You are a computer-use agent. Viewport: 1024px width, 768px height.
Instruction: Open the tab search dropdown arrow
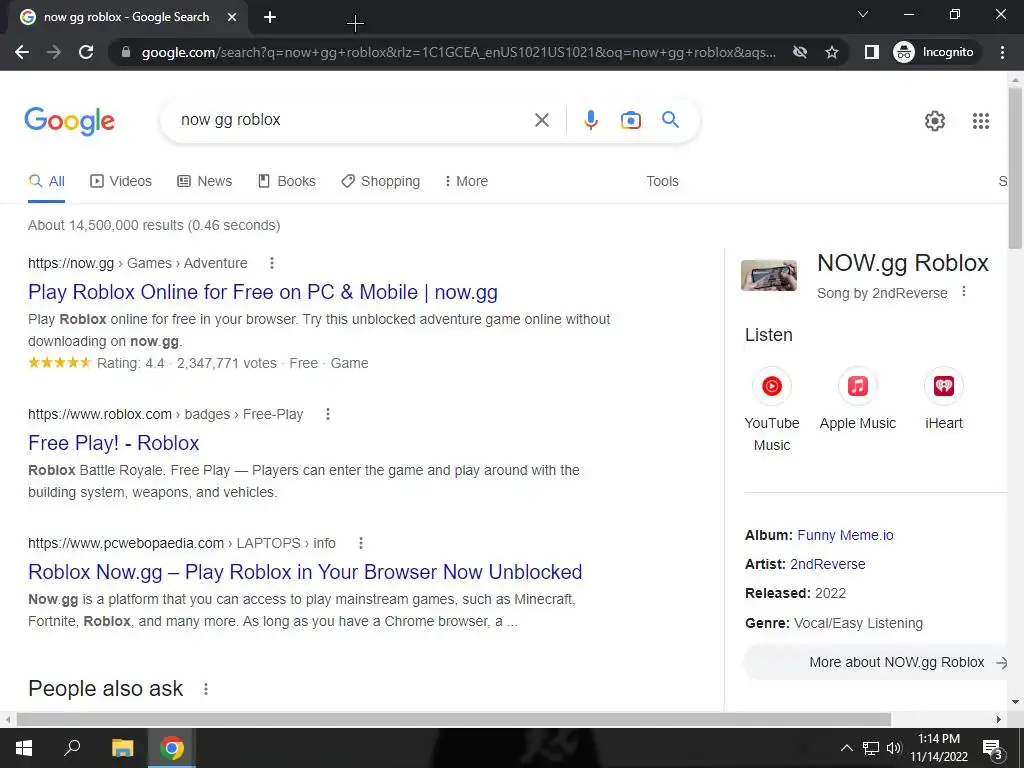pos(863,14)
